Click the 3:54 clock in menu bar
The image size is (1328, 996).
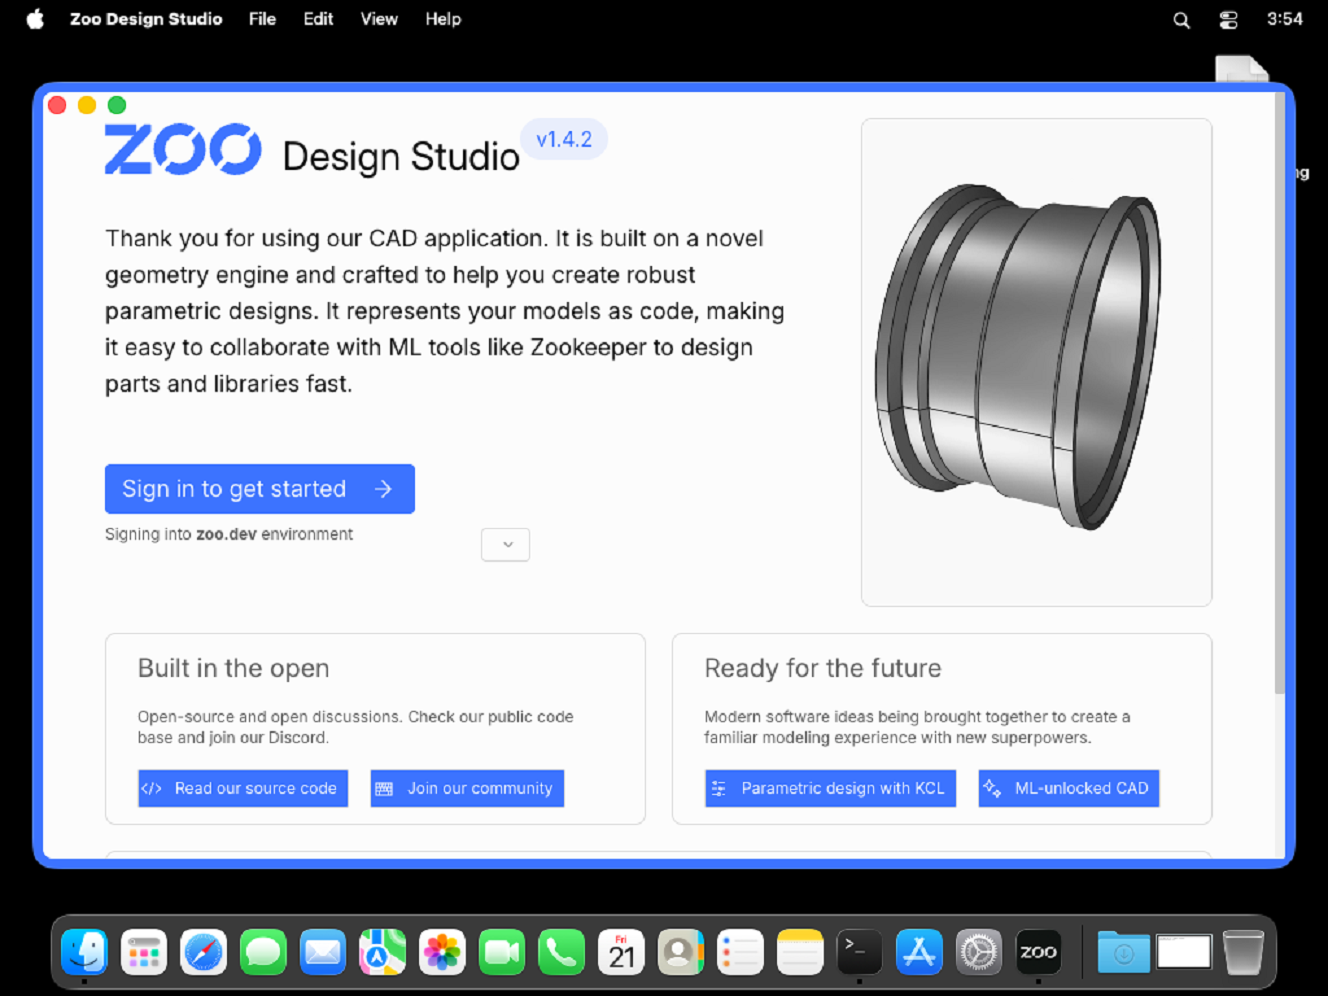pyautogui.click(x=1284, y=19)
